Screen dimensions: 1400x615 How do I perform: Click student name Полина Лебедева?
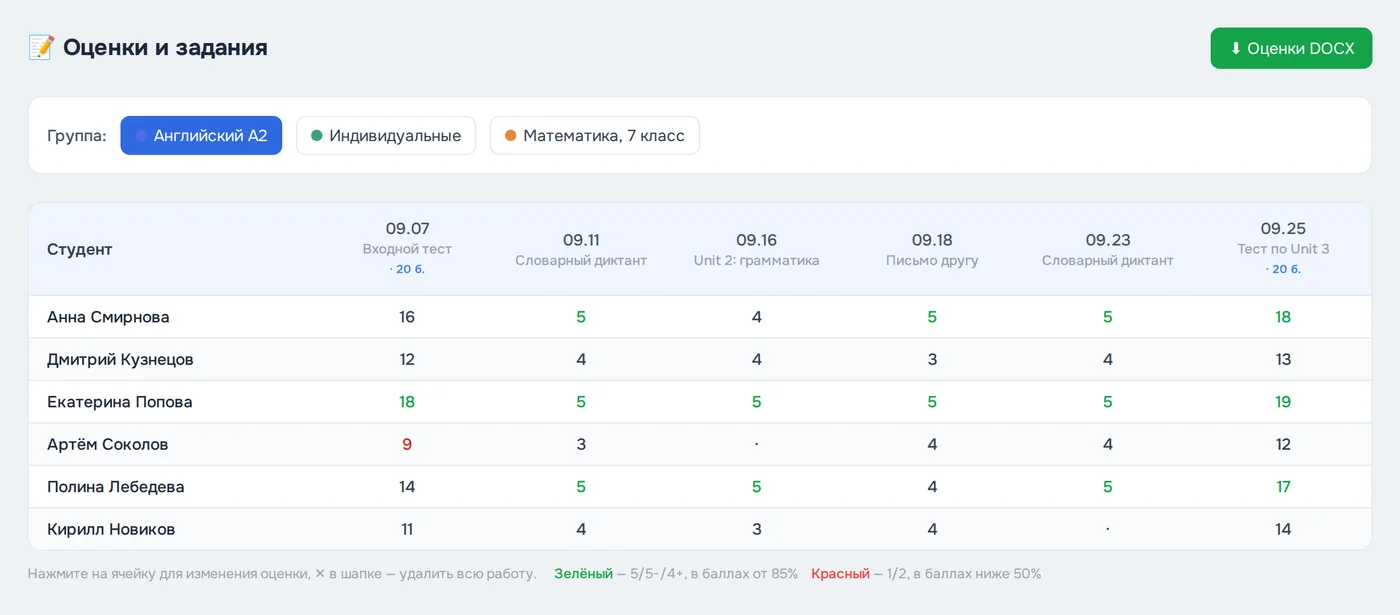[x=116, y=487]
